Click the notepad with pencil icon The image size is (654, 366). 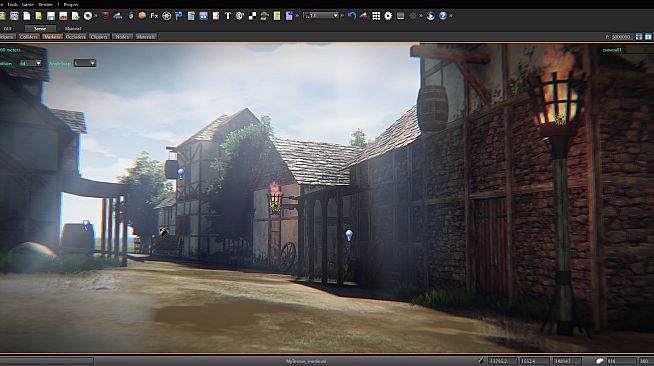pyautogui.click(x=216, y=16)
